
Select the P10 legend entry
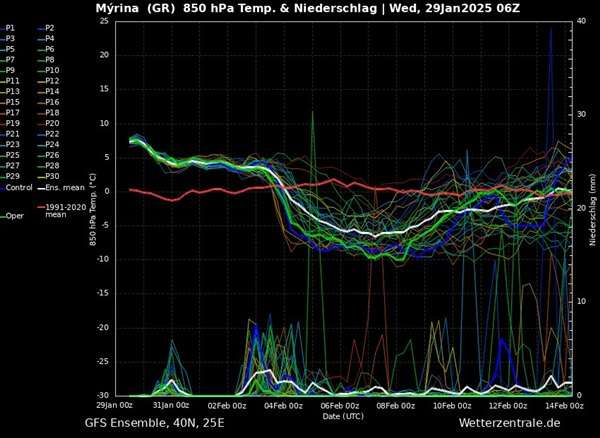pos(52,70)
